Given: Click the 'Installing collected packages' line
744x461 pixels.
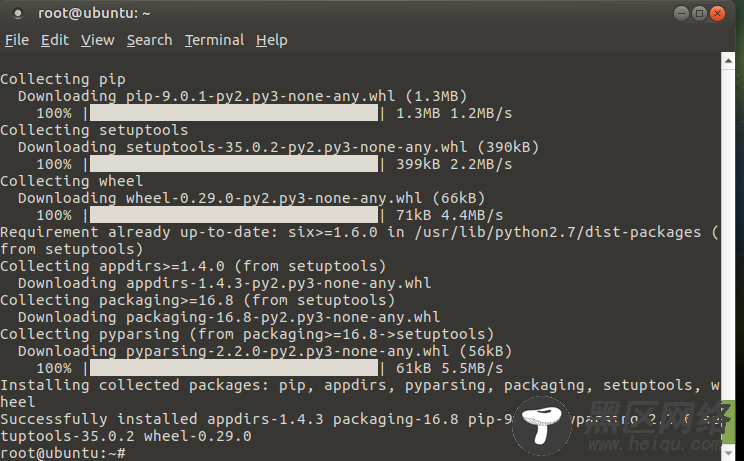Looking at the screenshot, I should coord(360,394).
